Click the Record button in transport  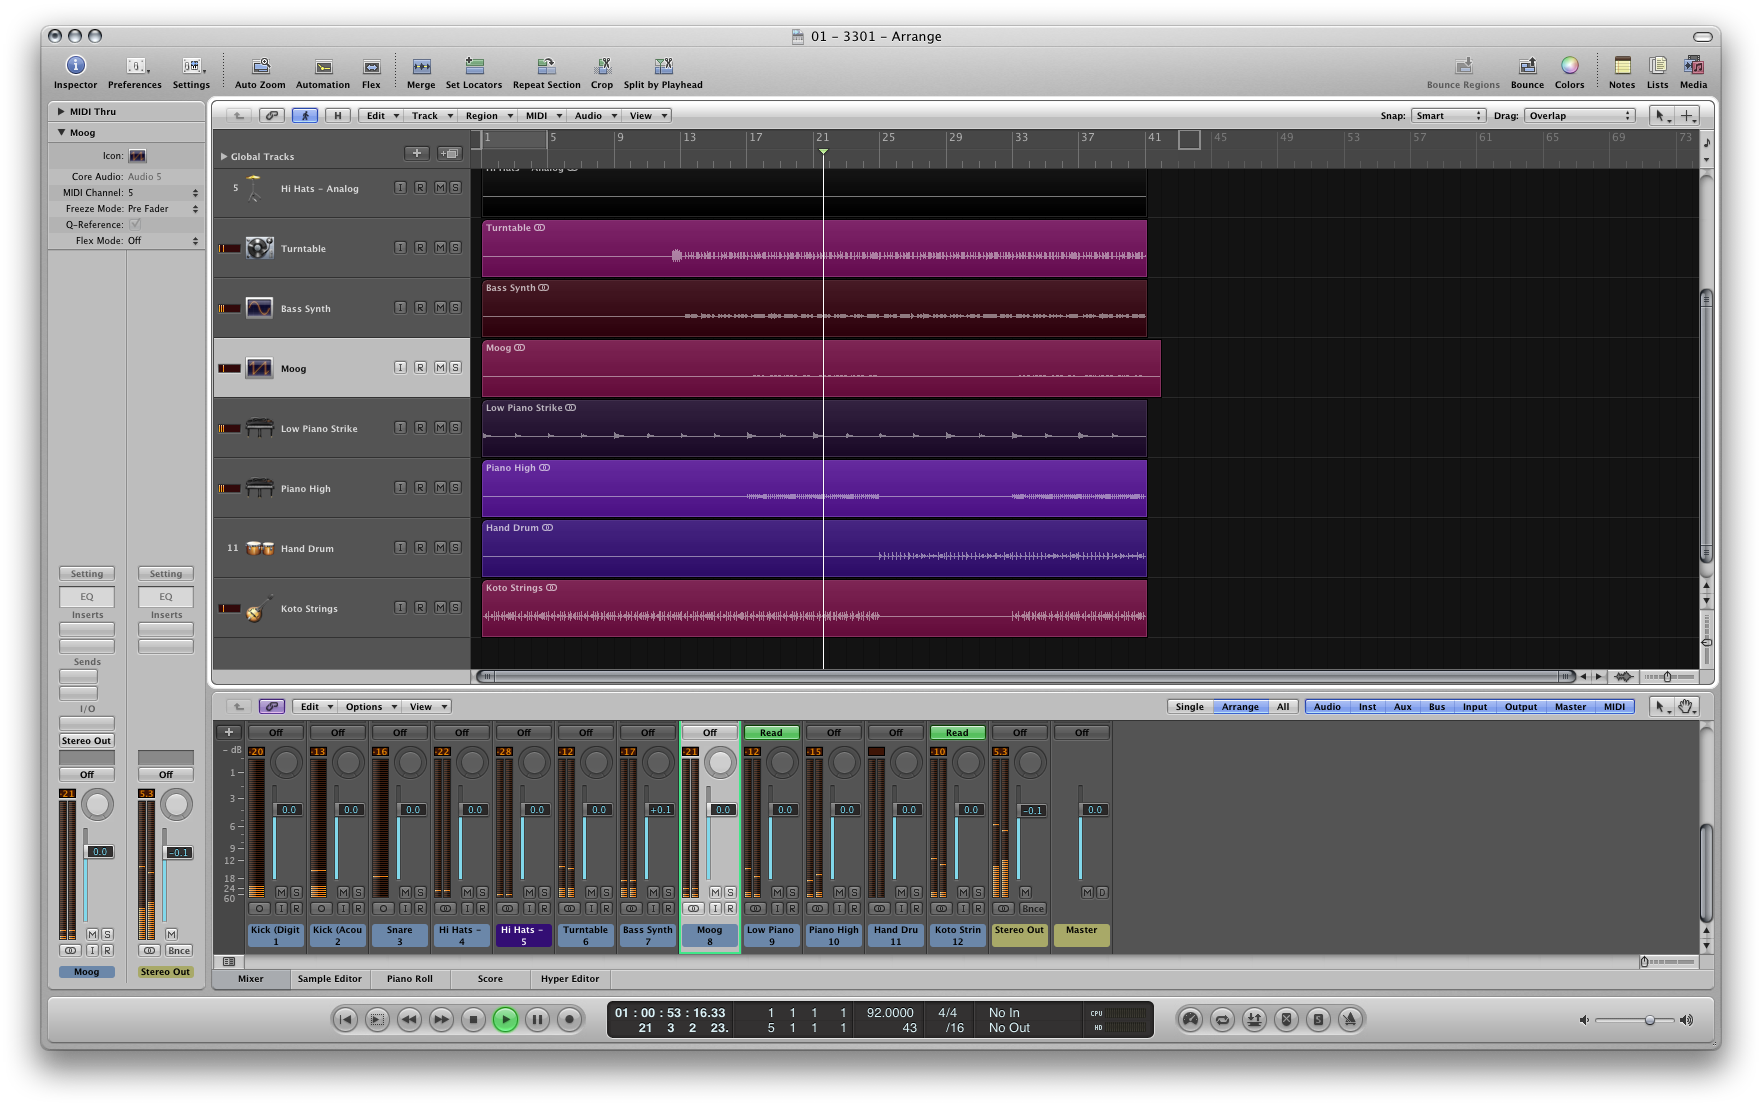[x=569, y=1019]
